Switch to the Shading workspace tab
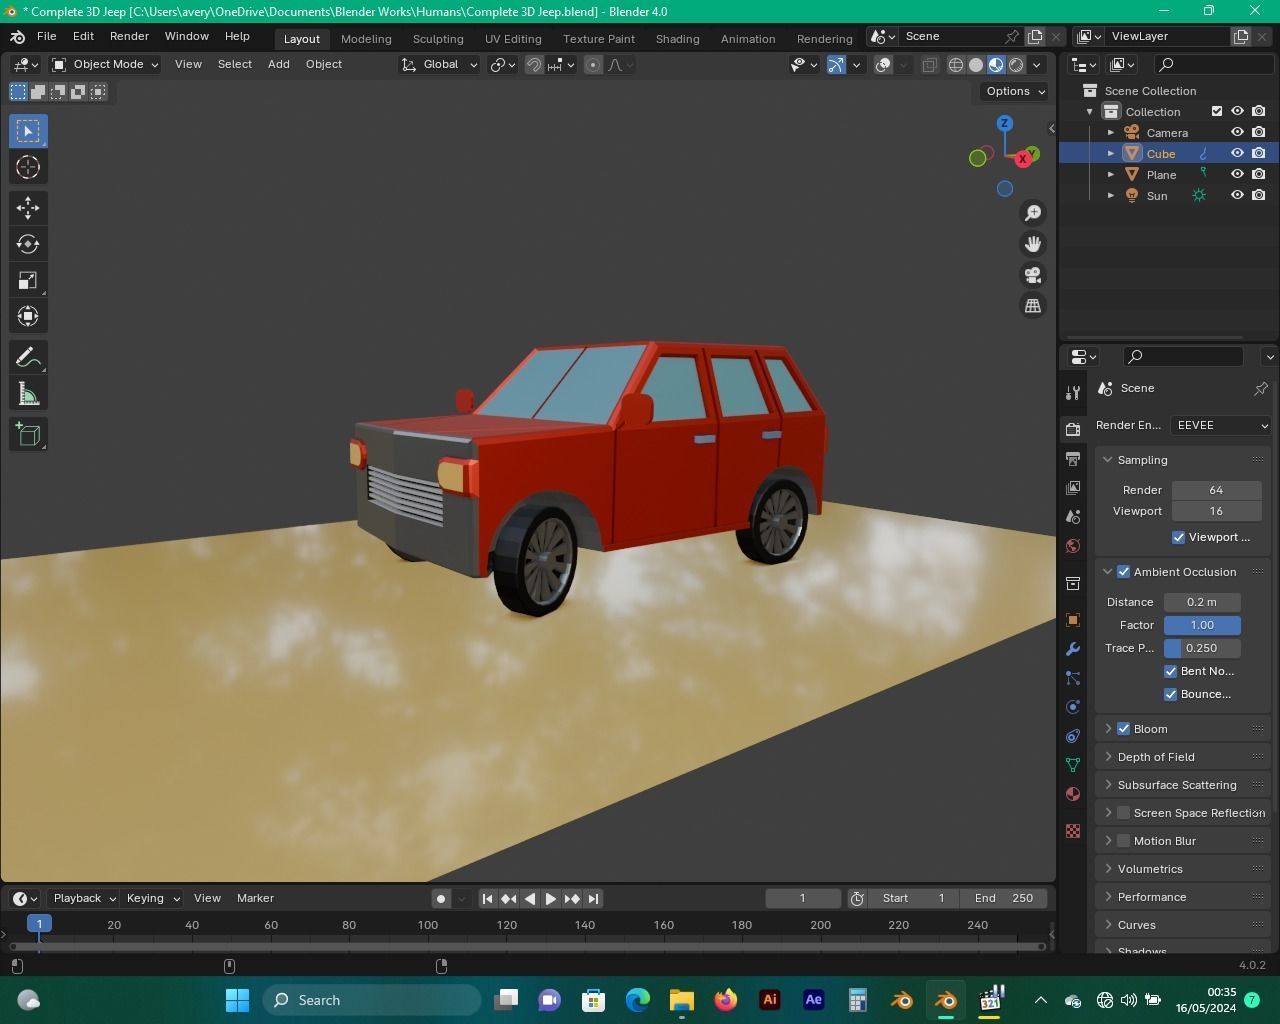The image size is (1280, 1024). pyautogui.click(x=677, y=39)
